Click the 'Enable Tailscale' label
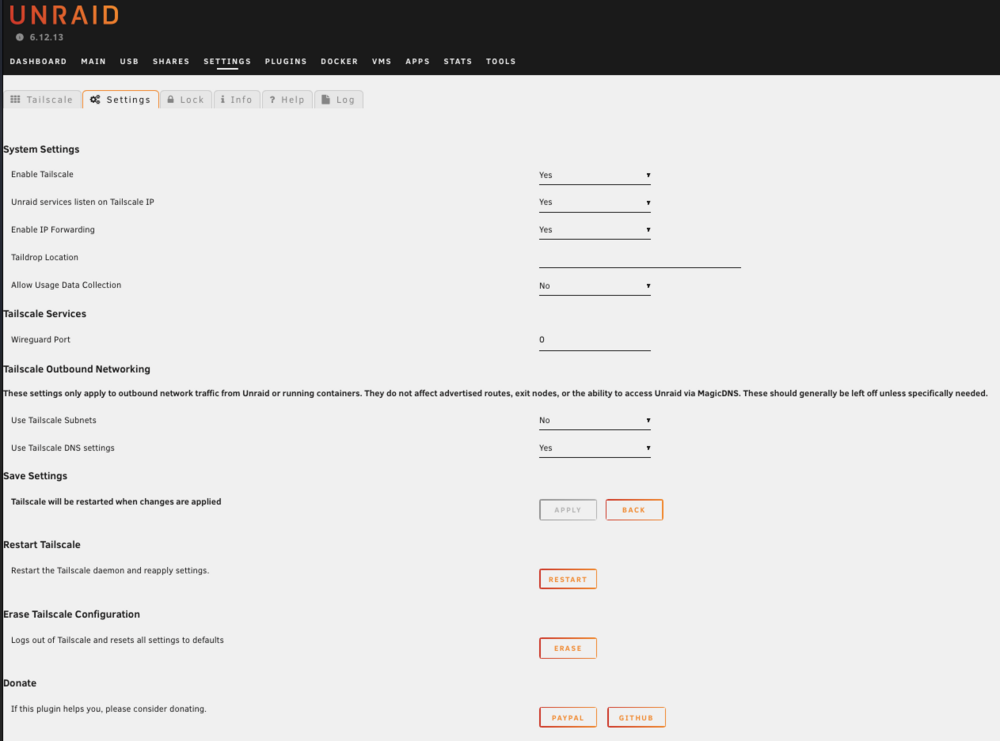The image size is (1000, 741). click(x=42, y=174)
